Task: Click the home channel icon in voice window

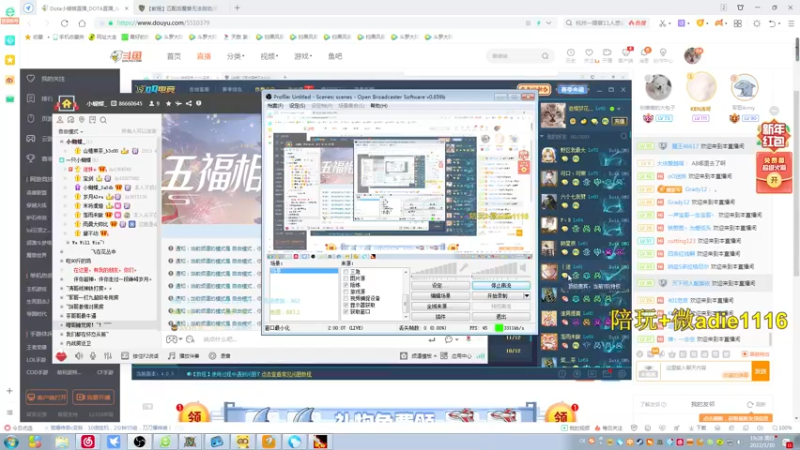Action: click(x=67, y=104)
